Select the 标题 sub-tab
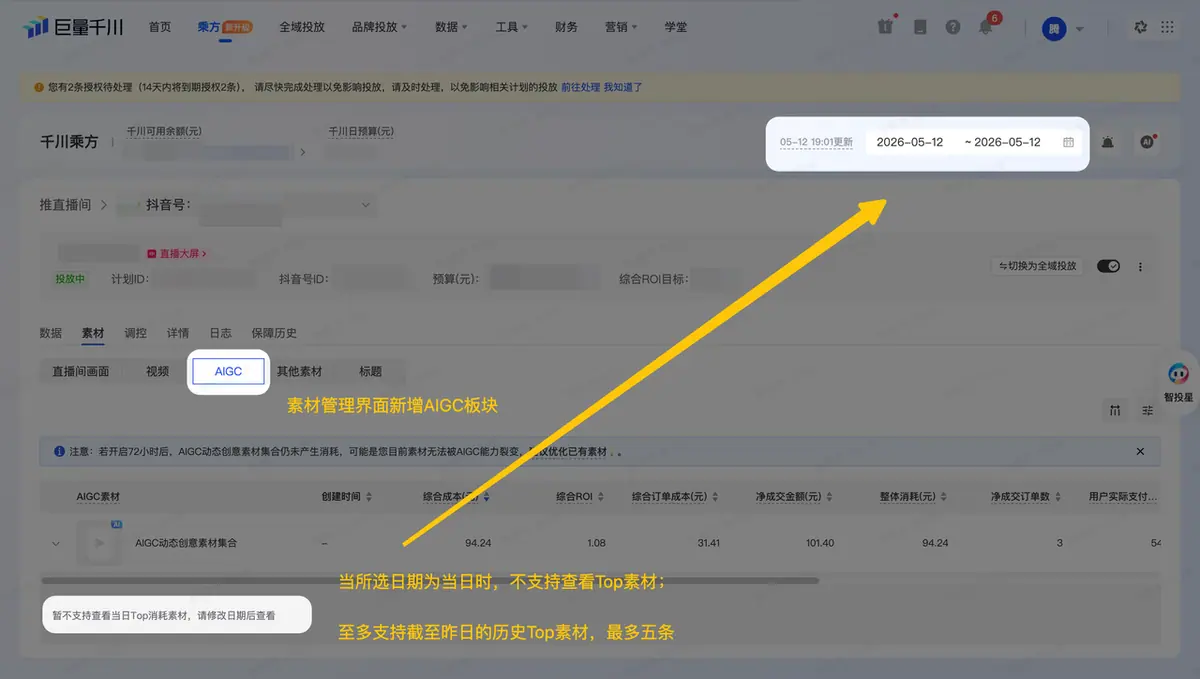 tap(370, 371)
